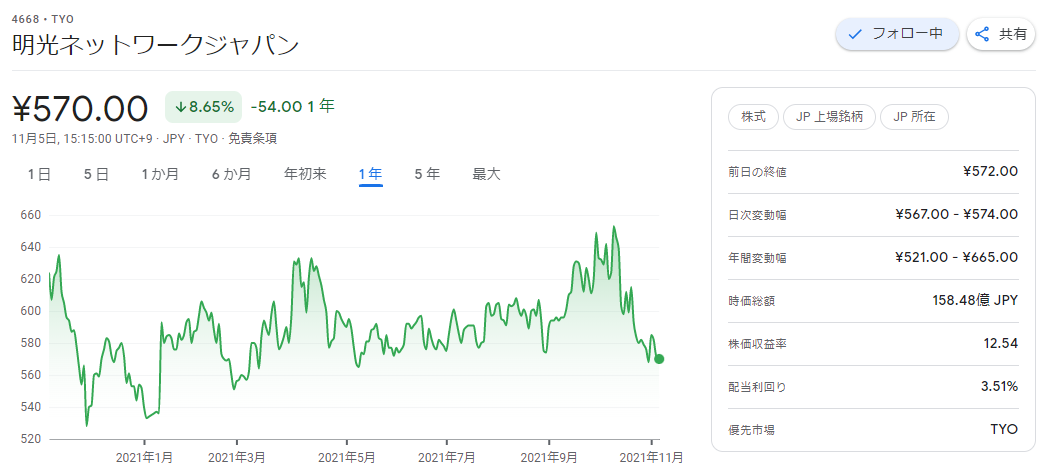Viewport: 1045px width, 467px height.
Task: Click the 株価収益率 label
Action: coord(757,344)
